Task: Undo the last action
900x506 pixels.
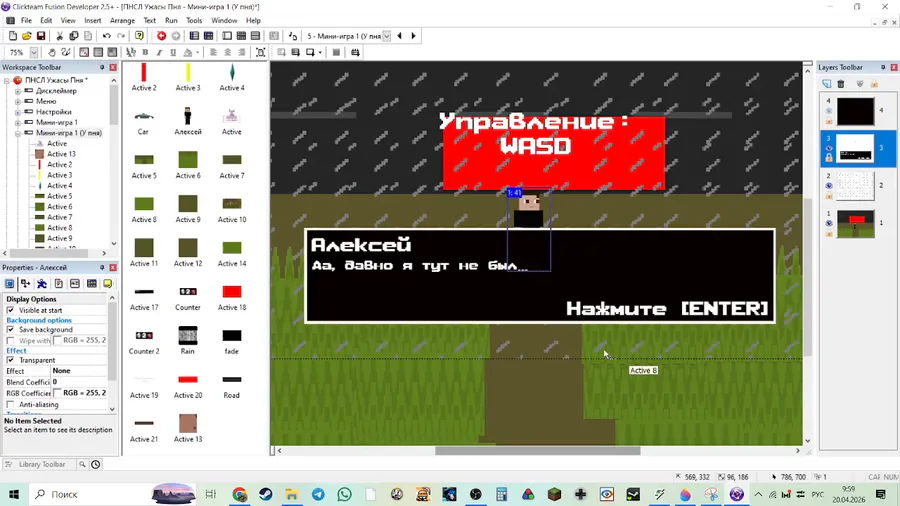Action: pos(107,36)
